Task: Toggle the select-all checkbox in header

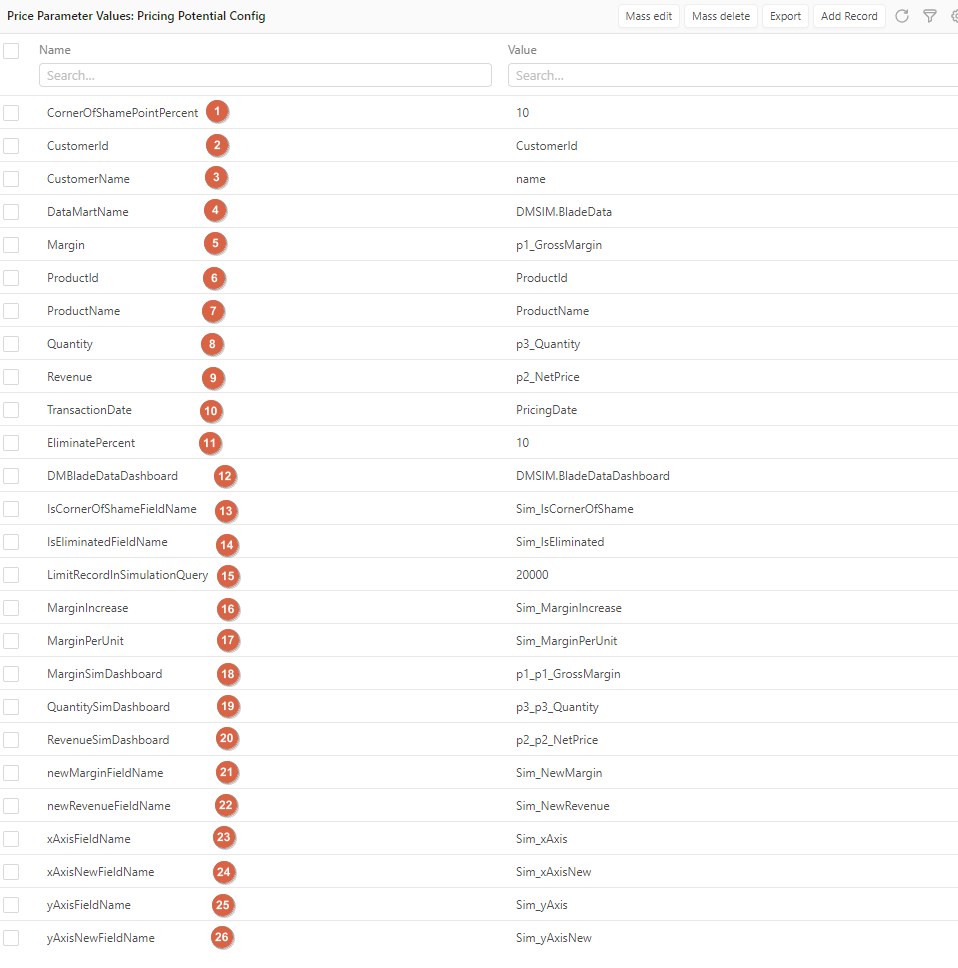Action: click(x=11, y=50)
